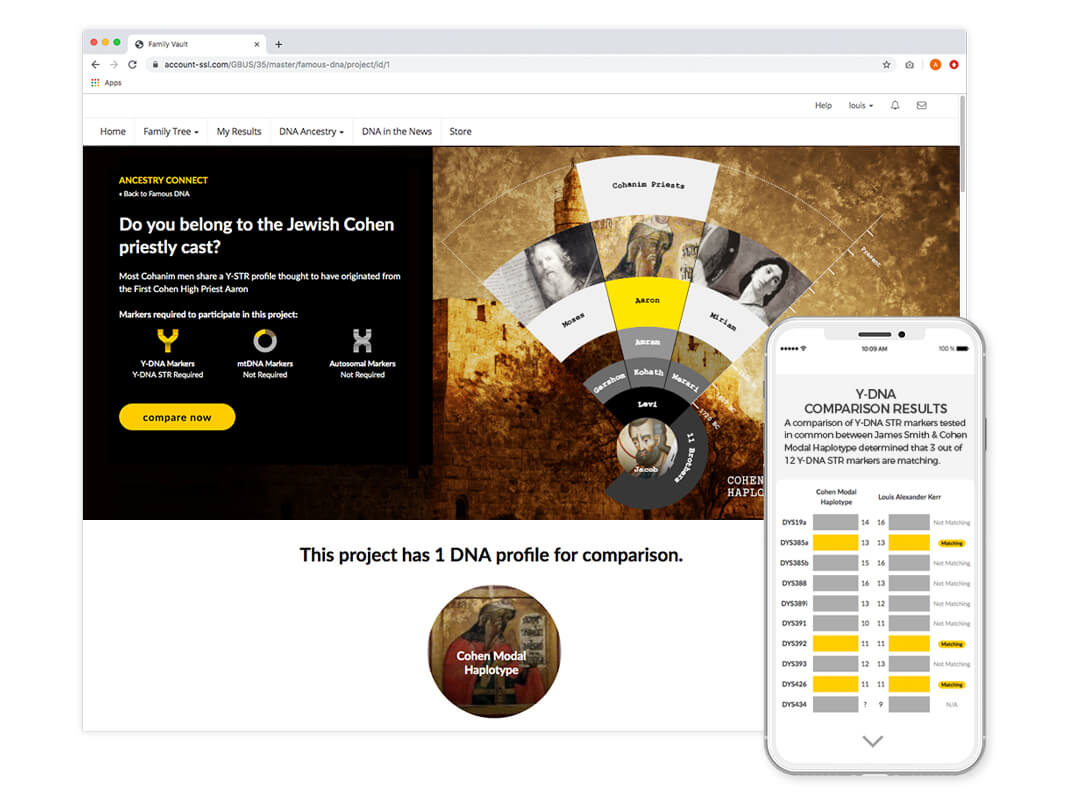This screenshot has width=1080, height=800.
Task: Click the Autosomal Markers X icon
Action: (362, 340)
